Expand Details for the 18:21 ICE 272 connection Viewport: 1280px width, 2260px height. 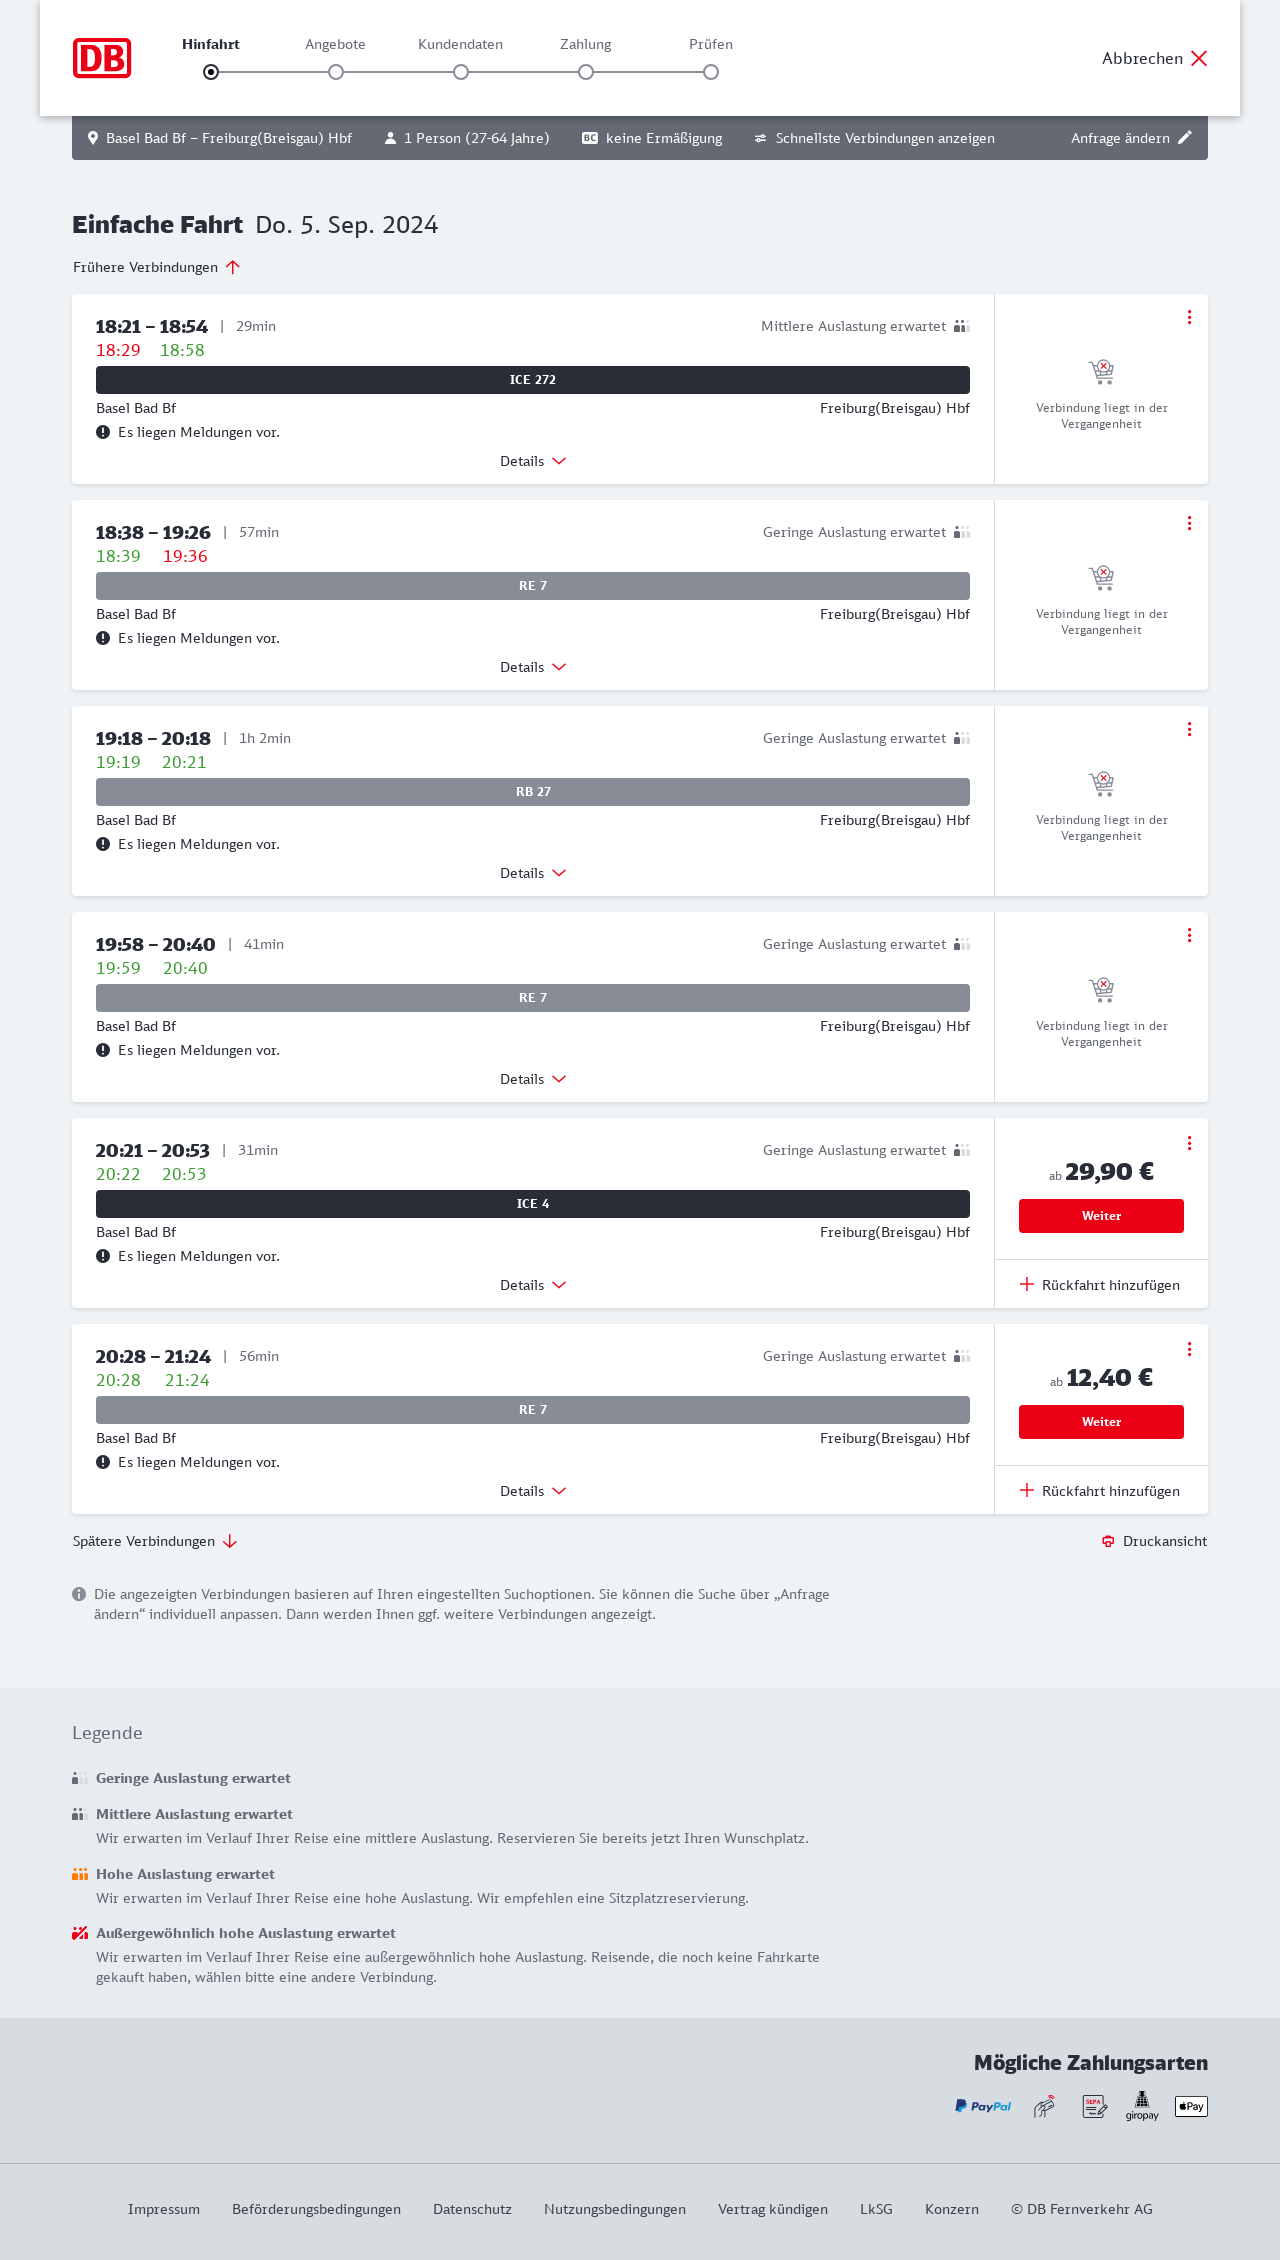coord(533,461)
